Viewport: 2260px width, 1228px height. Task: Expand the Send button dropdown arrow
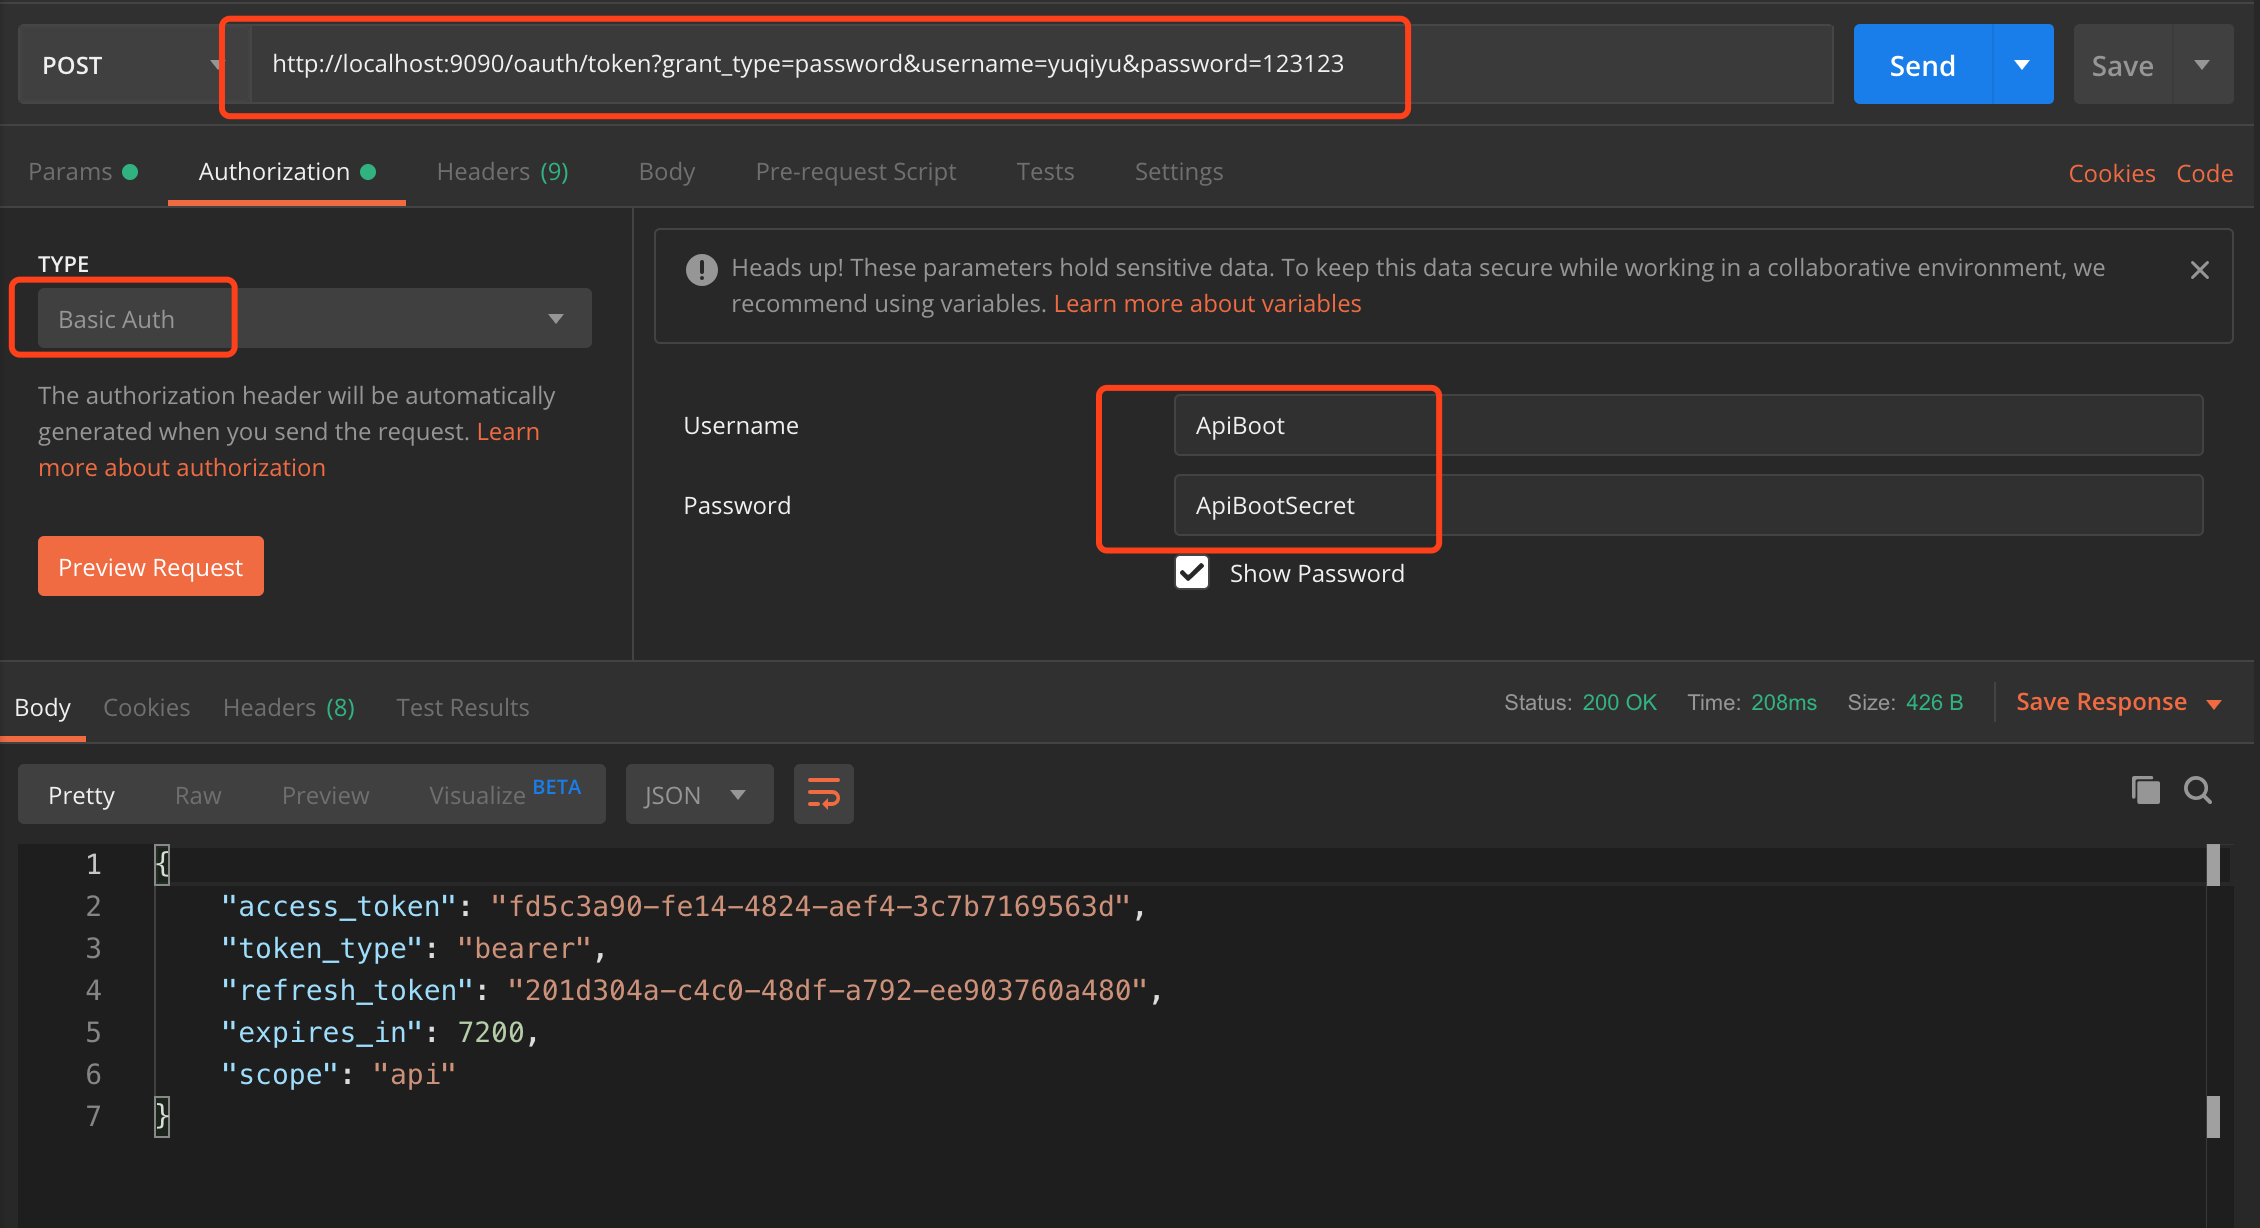coord(2022,65)
